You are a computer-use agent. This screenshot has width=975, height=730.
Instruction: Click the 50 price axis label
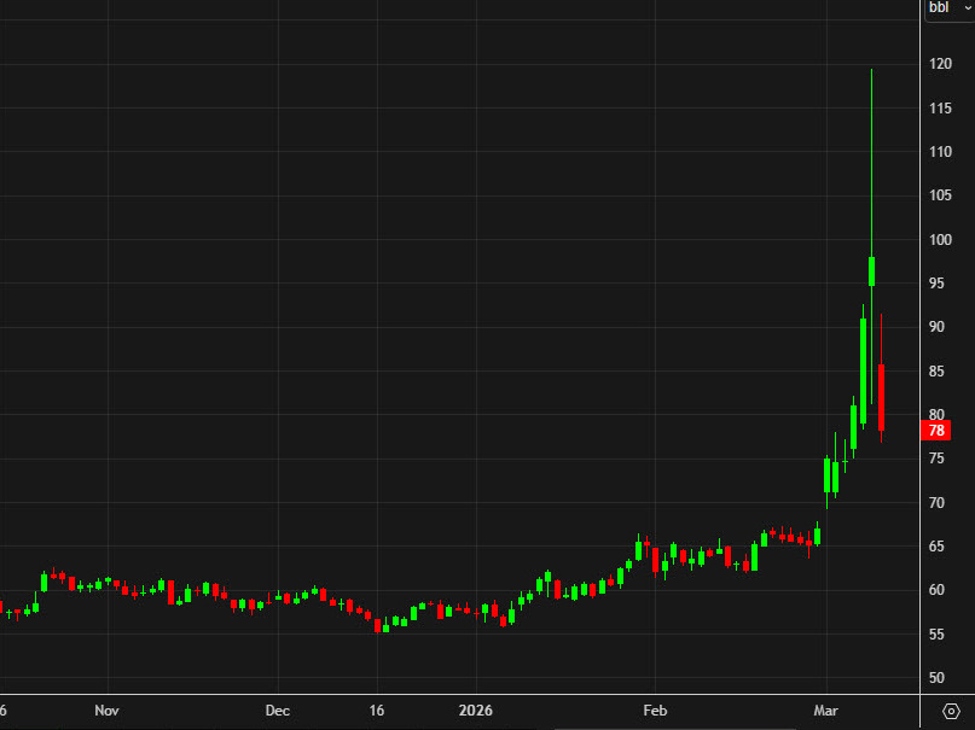tap(937, 678)
